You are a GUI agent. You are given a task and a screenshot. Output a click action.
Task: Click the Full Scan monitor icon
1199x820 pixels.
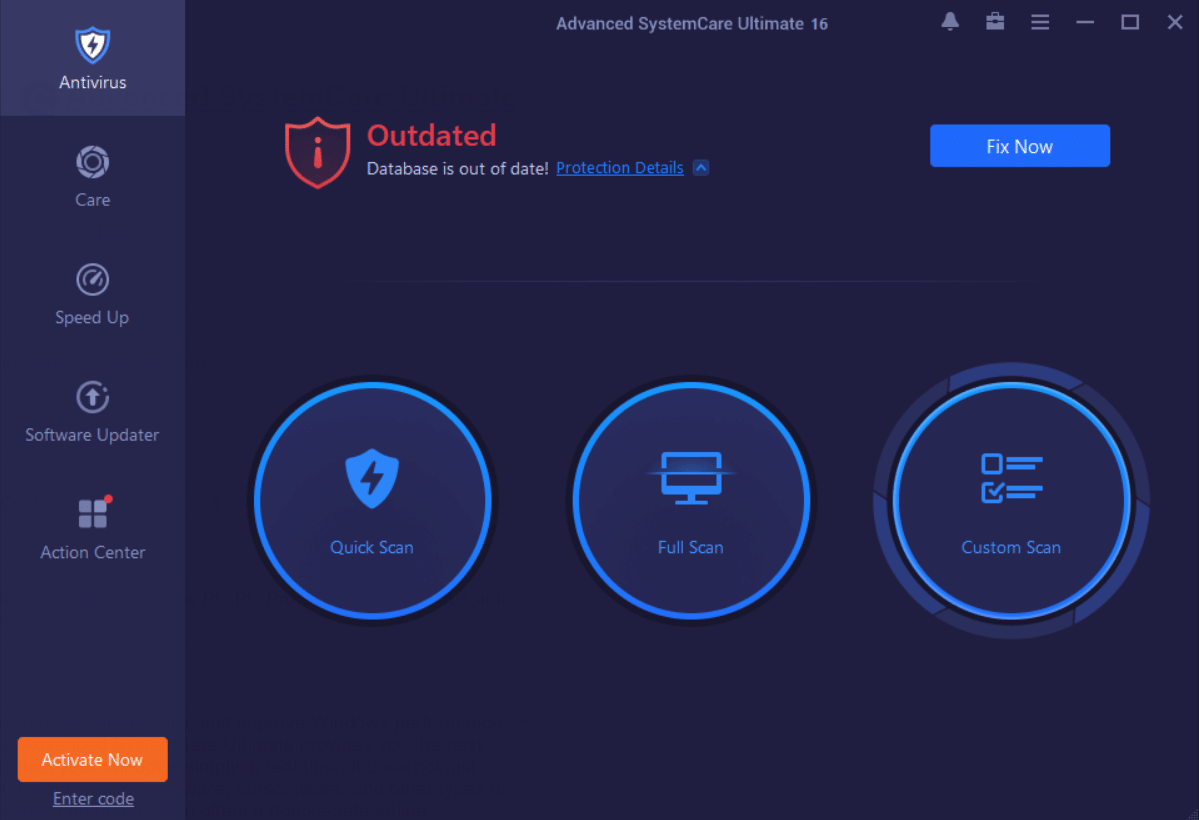pos(690,476)
